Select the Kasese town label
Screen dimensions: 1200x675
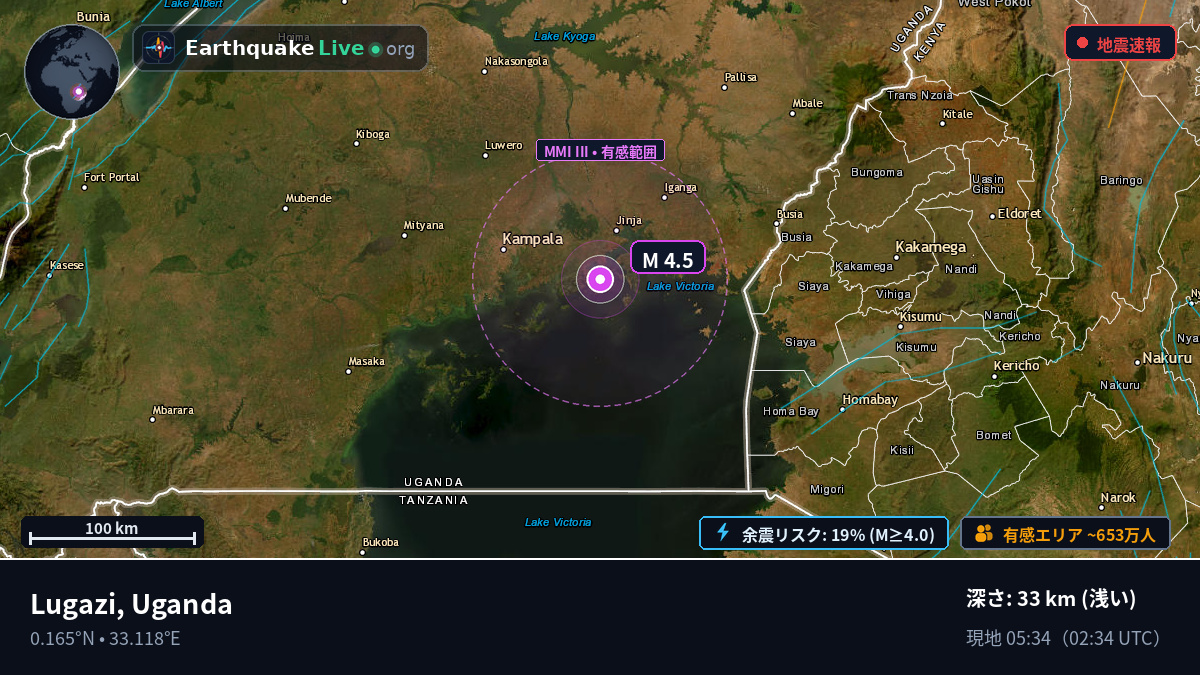(x=67, y=265)
